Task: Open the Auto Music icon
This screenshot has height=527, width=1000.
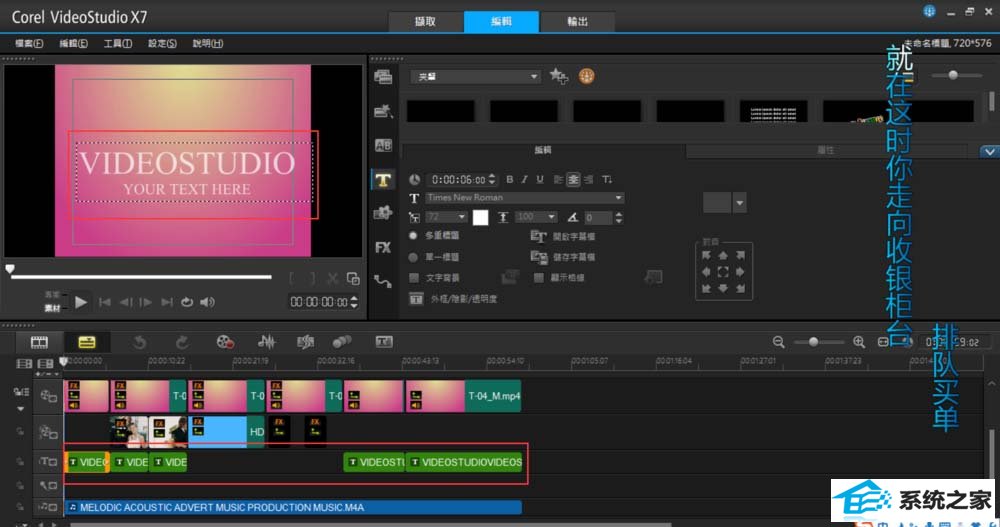Action: point(305,342)
